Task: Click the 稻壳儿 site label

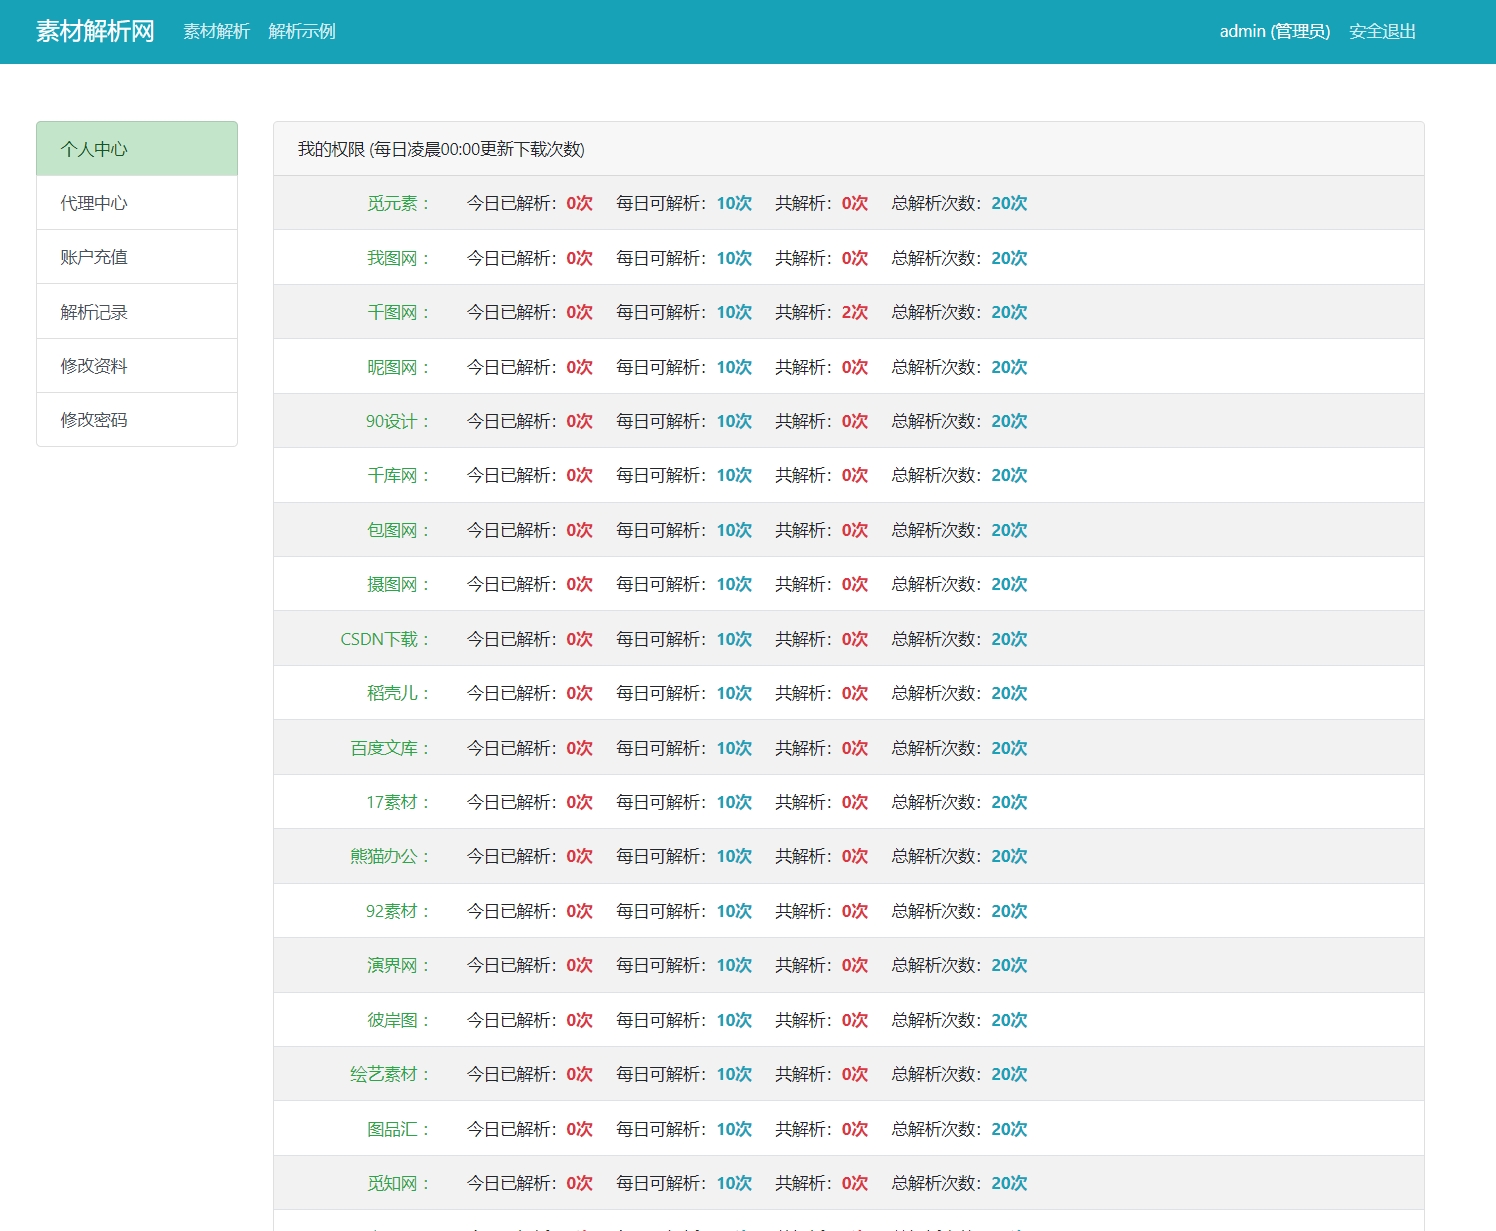Action: [x=398, y=693]
